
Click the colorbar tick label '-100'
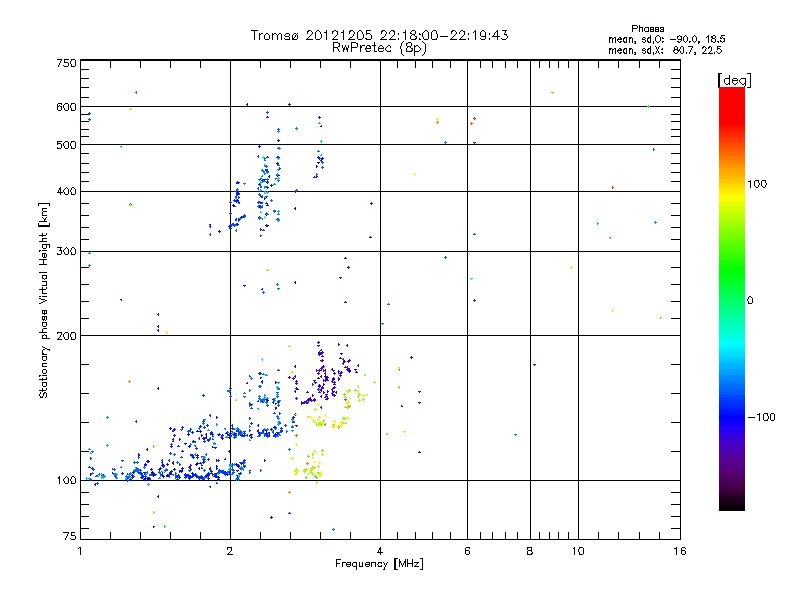tap(762, 417)
